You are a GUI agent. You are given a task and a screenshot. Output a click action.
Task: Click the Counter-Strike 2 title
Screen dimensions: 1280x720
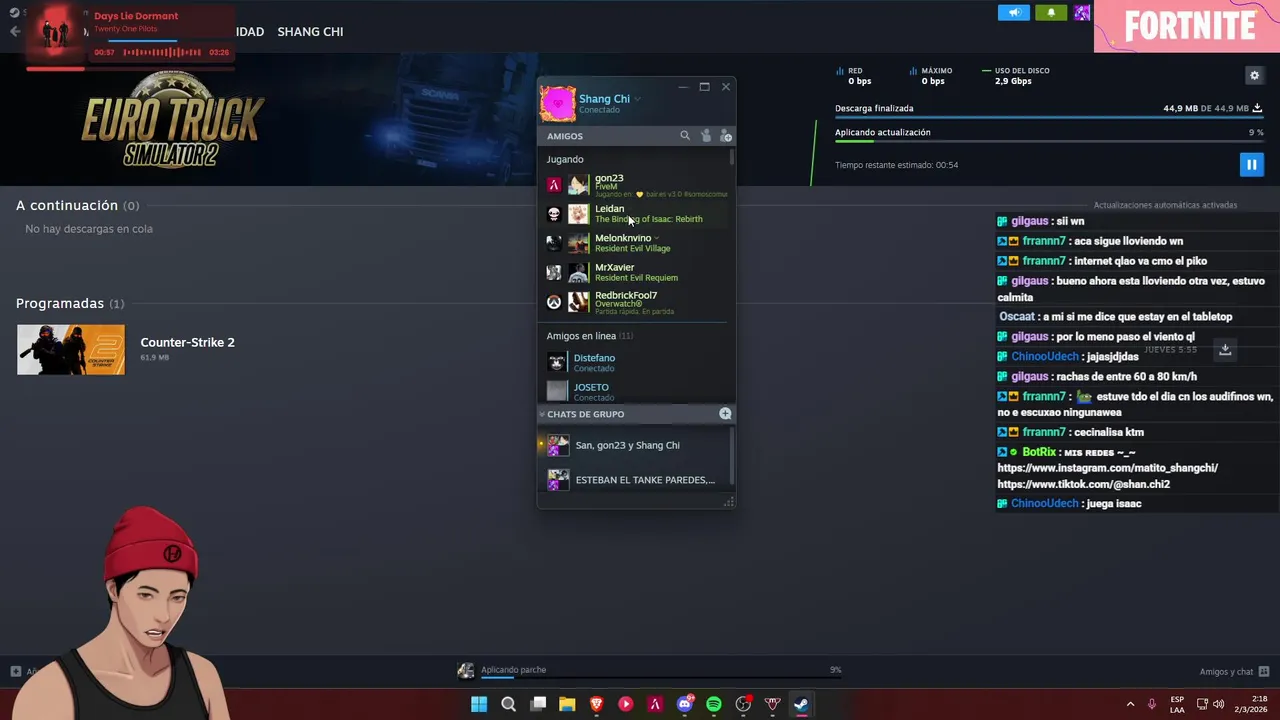187,342
